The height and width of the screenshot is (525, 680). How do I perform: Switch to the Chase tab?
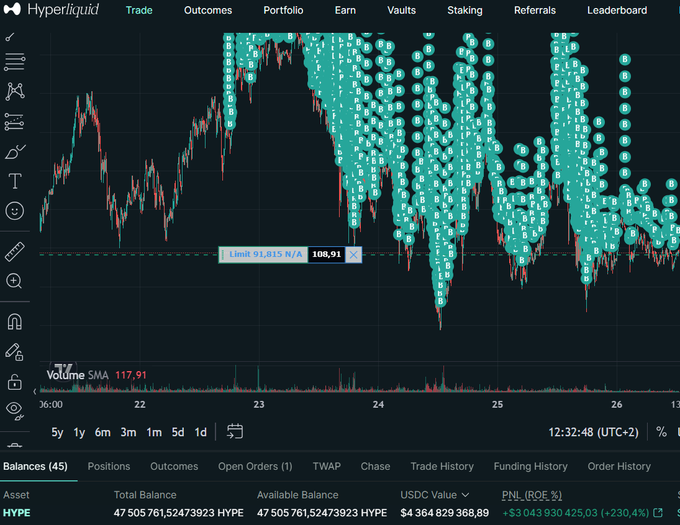click(375, 466)
